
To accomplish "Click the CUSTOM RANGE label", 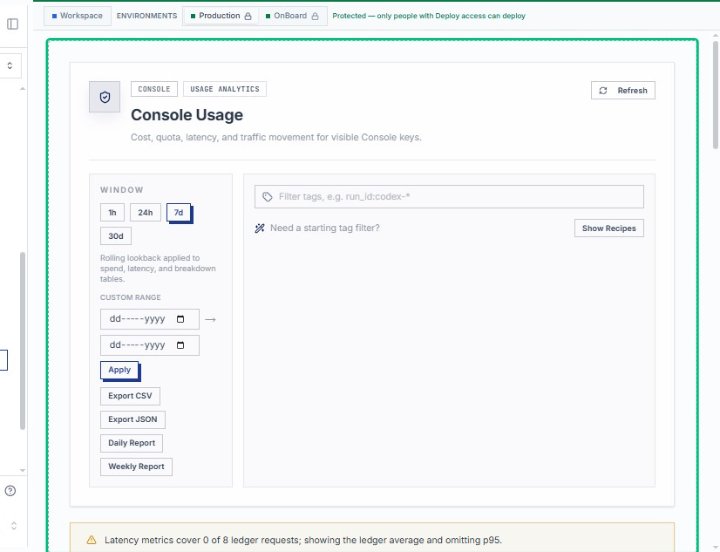I will pyautogui.click(x=130, y=298).
